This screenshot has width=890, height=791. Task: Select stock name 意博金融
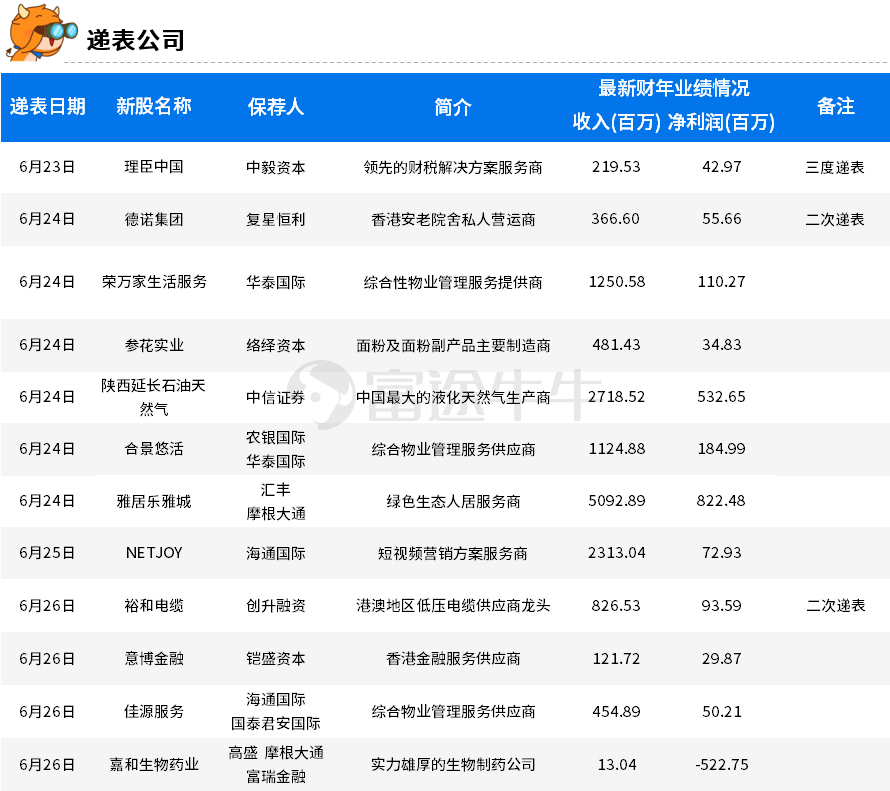[154, 659]
